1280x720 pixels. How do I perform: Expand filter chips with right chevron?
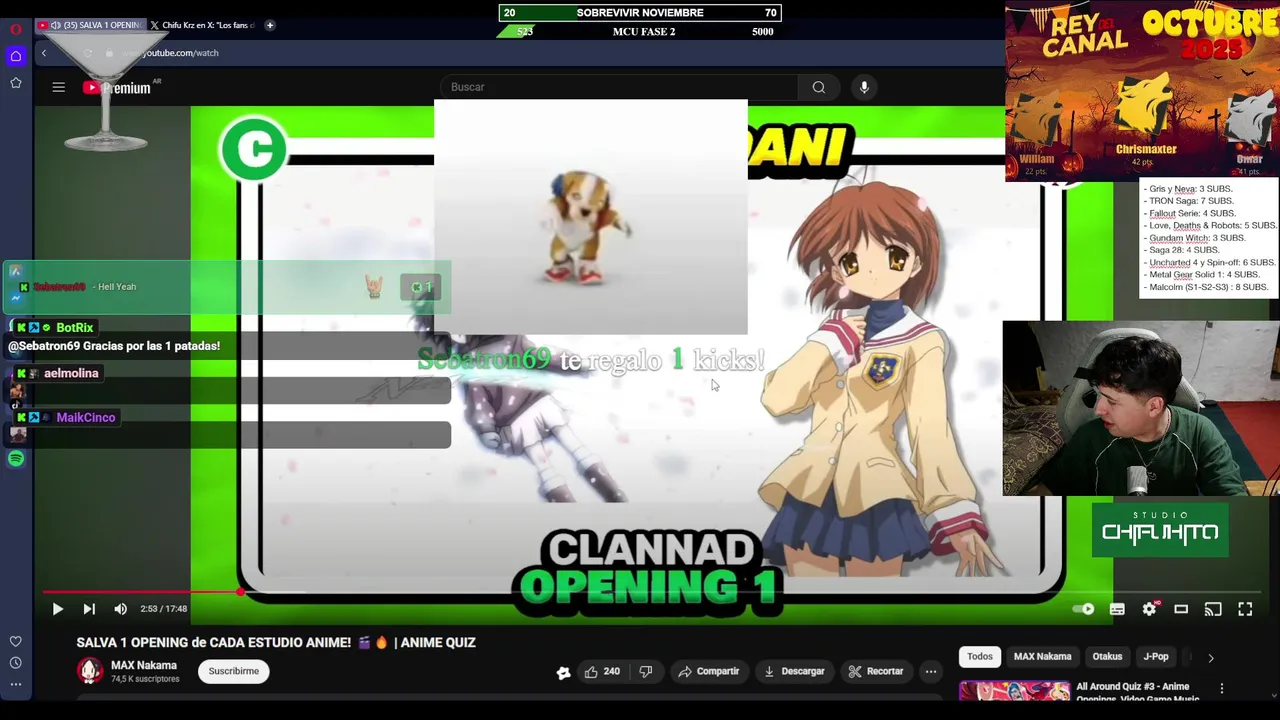click(x=1211, y=658)
